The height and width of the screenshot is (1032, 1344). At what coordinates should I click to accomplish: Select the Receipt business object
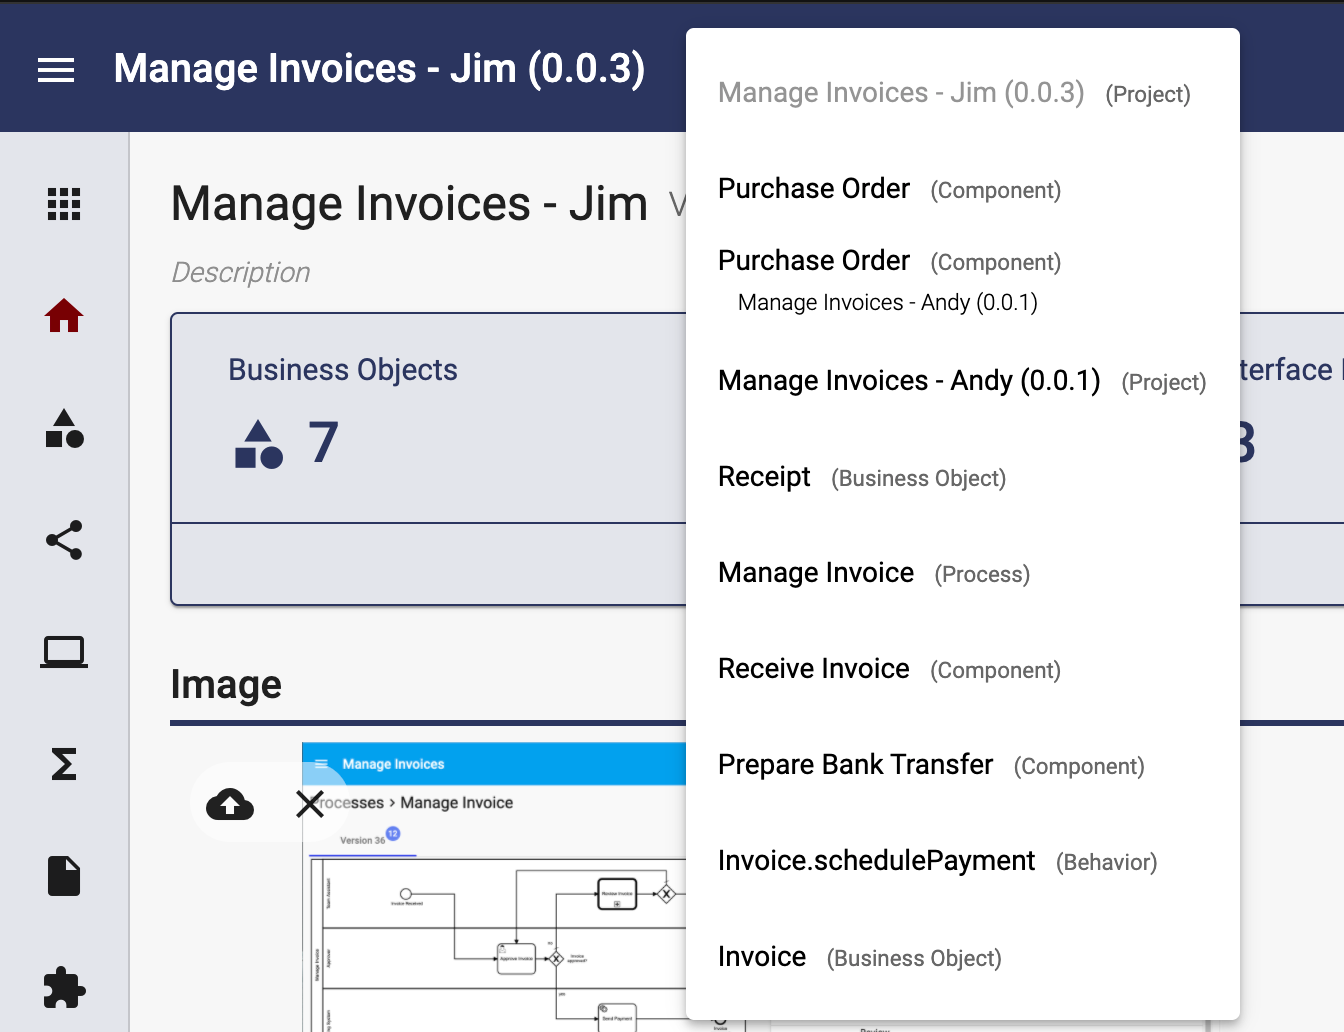[963, 477]
